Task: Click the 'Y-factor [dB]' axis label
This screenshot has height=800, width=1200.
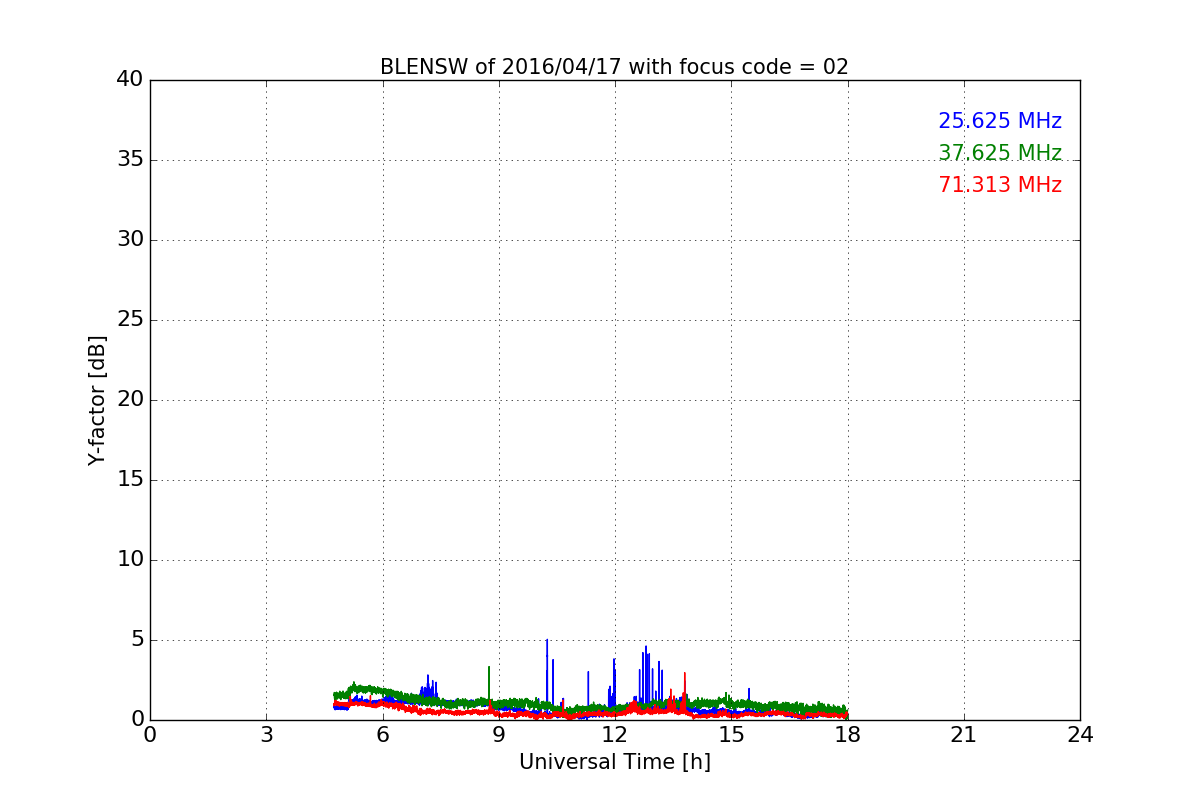Action: pyautogui.click(x=97, y=400)
